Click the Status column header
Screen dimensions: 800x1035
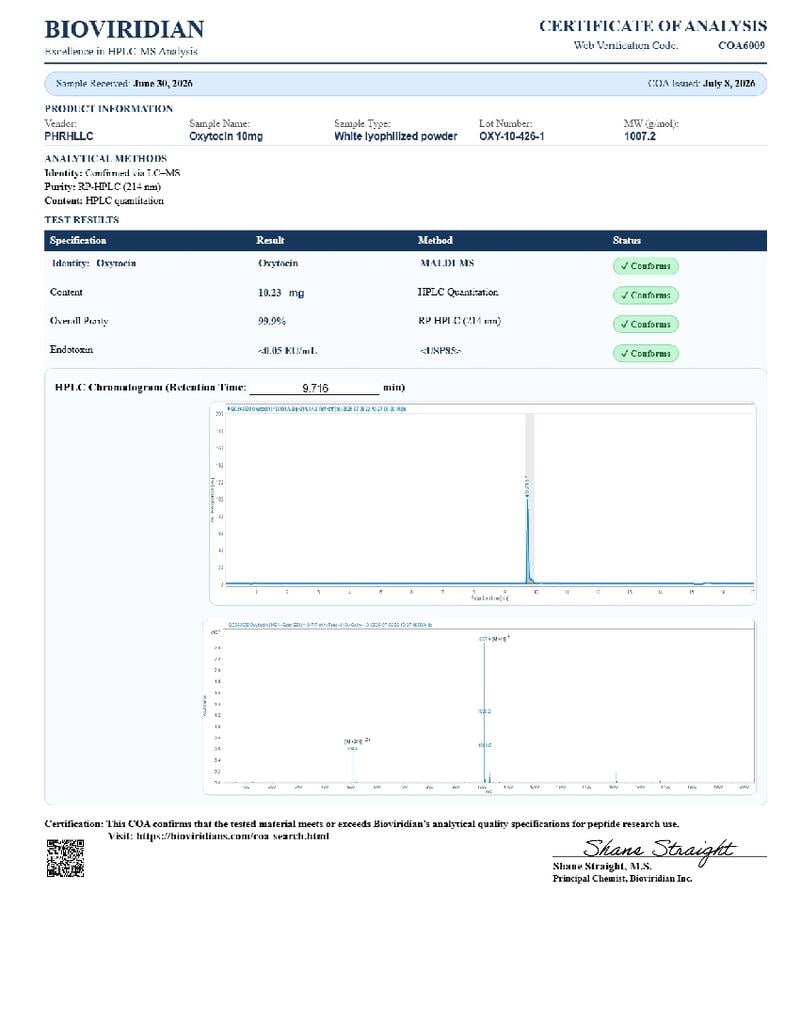point(626,240)
